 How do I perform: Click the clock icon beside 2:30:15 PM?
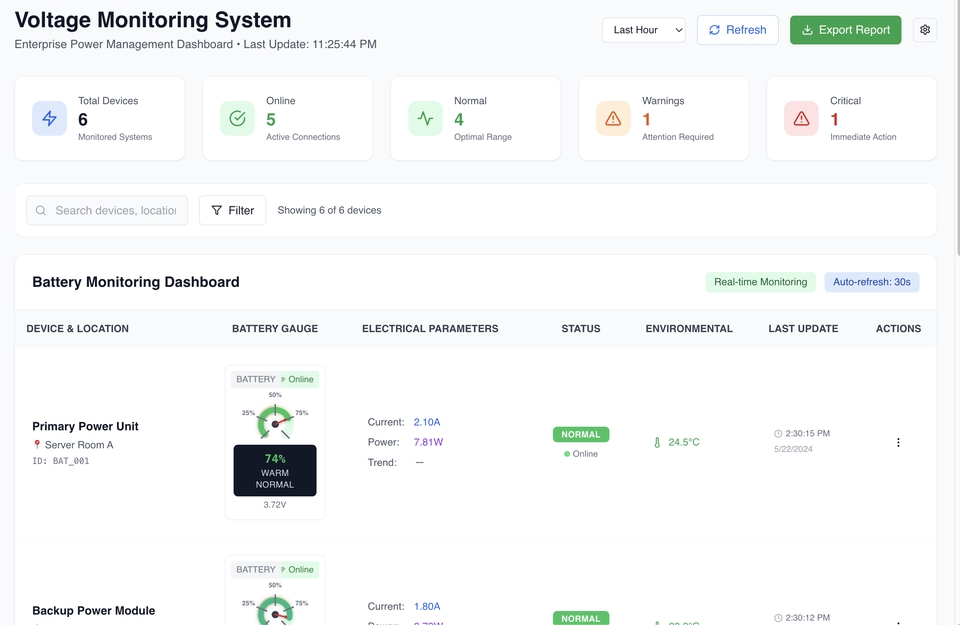(778, 433)
